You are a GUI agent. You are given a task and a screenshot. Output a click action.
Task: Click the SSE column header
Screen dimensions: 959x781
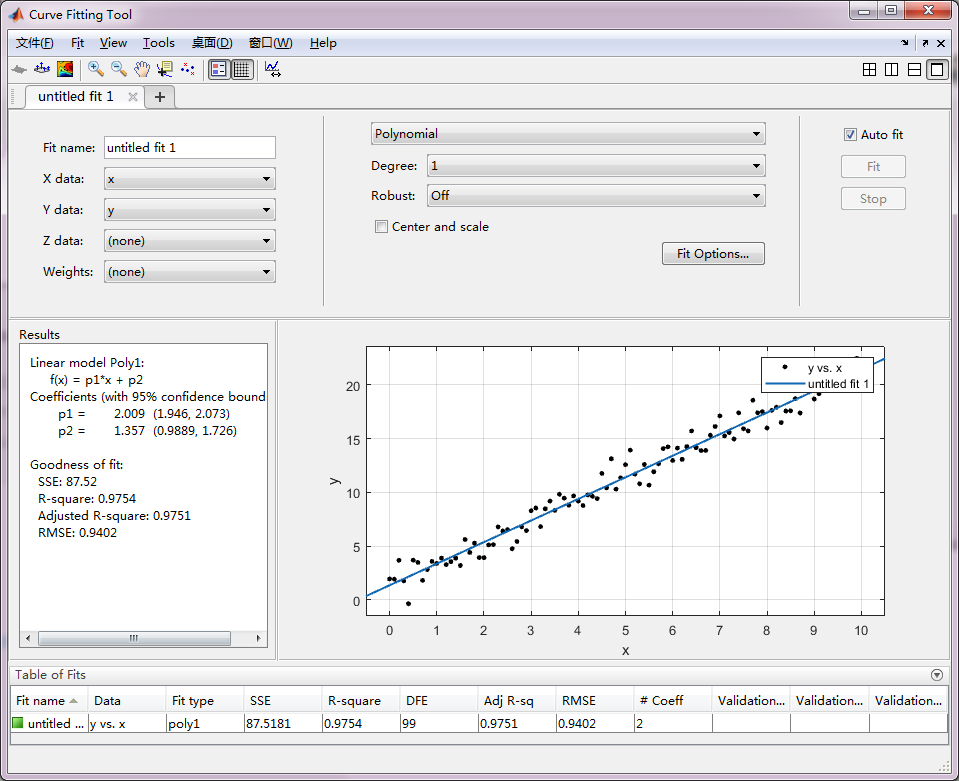pyautogui.click(x=282, y=701)
